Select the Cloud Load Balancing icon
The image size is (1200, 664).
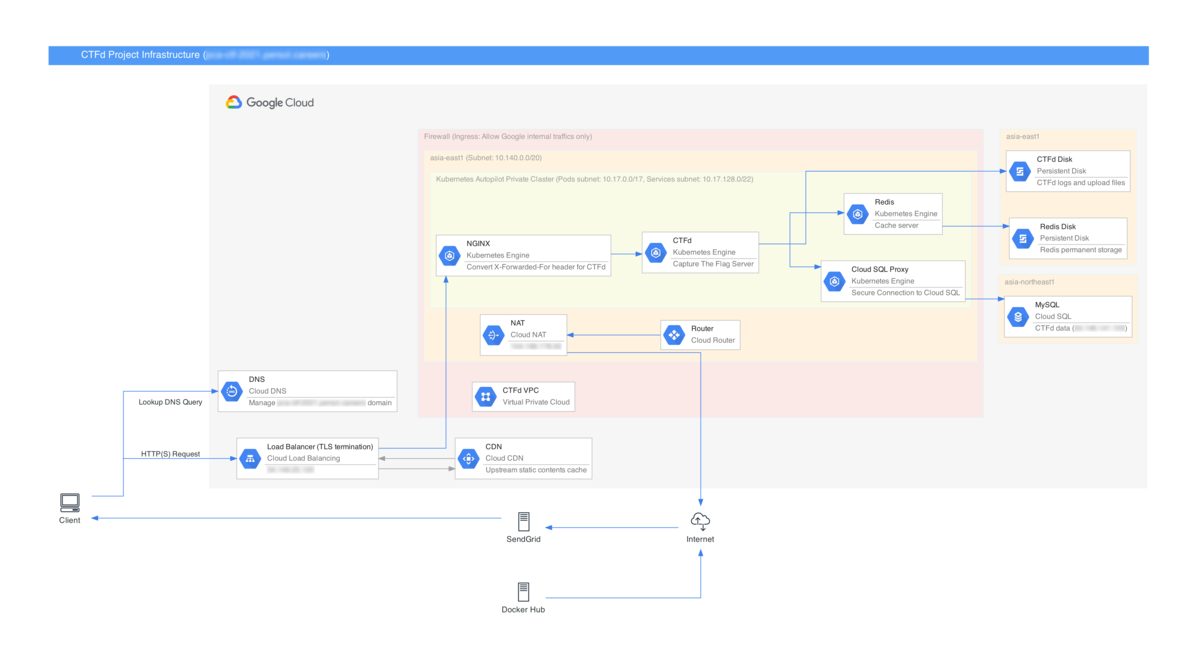[250, 459]
